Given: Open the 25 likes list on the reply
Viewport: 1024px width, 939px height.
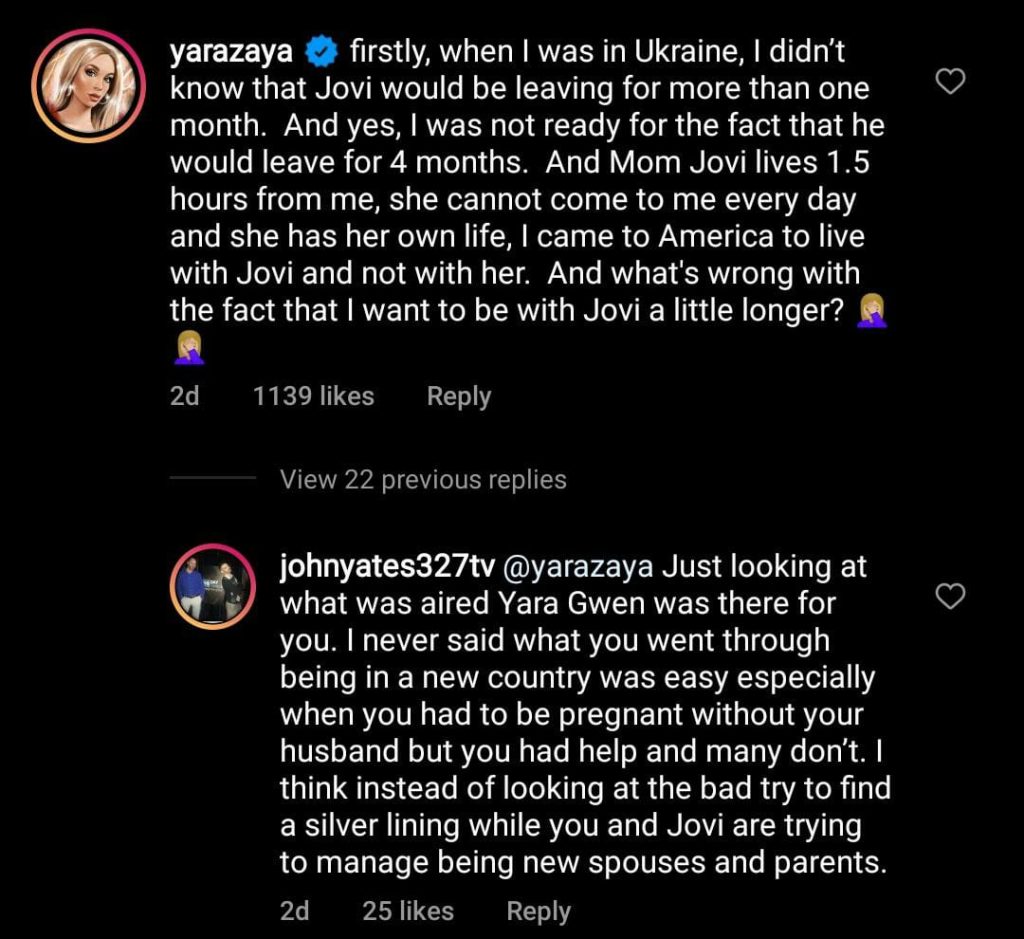Looking at the screenshot, I should point(406,912).
